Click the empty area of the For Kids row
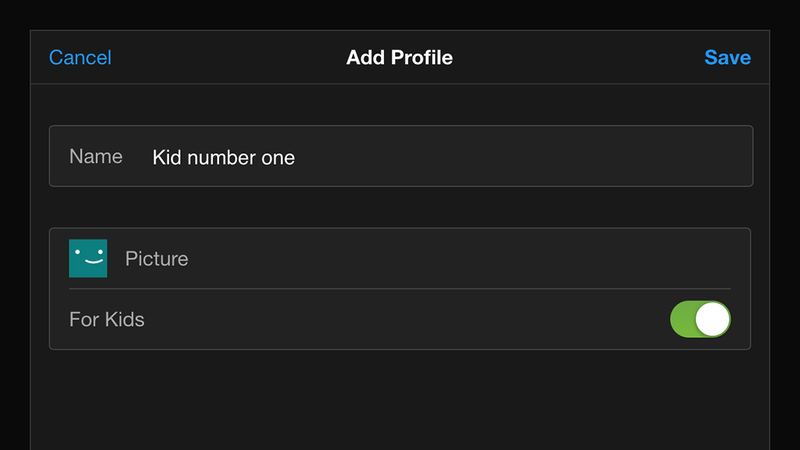Screen dimensions: 800x450 pyautogui.click(x=407, y=319)
